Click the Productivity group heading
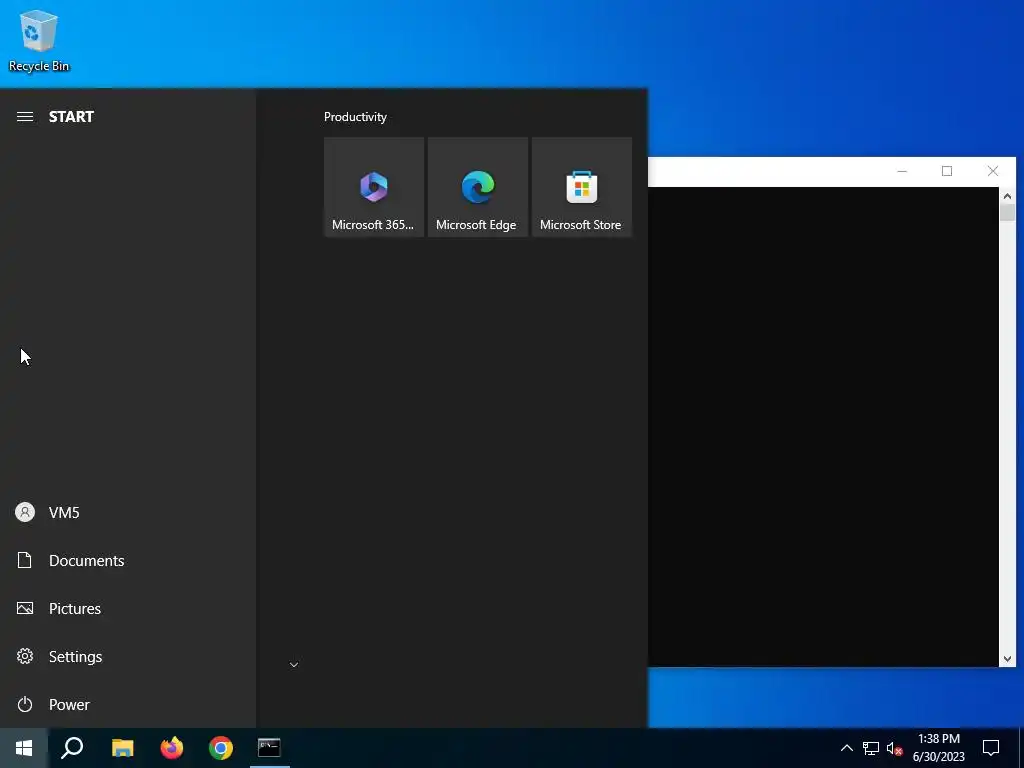Screen dimensions: 1024x768 pyautogui.click(x=355, y=117)
